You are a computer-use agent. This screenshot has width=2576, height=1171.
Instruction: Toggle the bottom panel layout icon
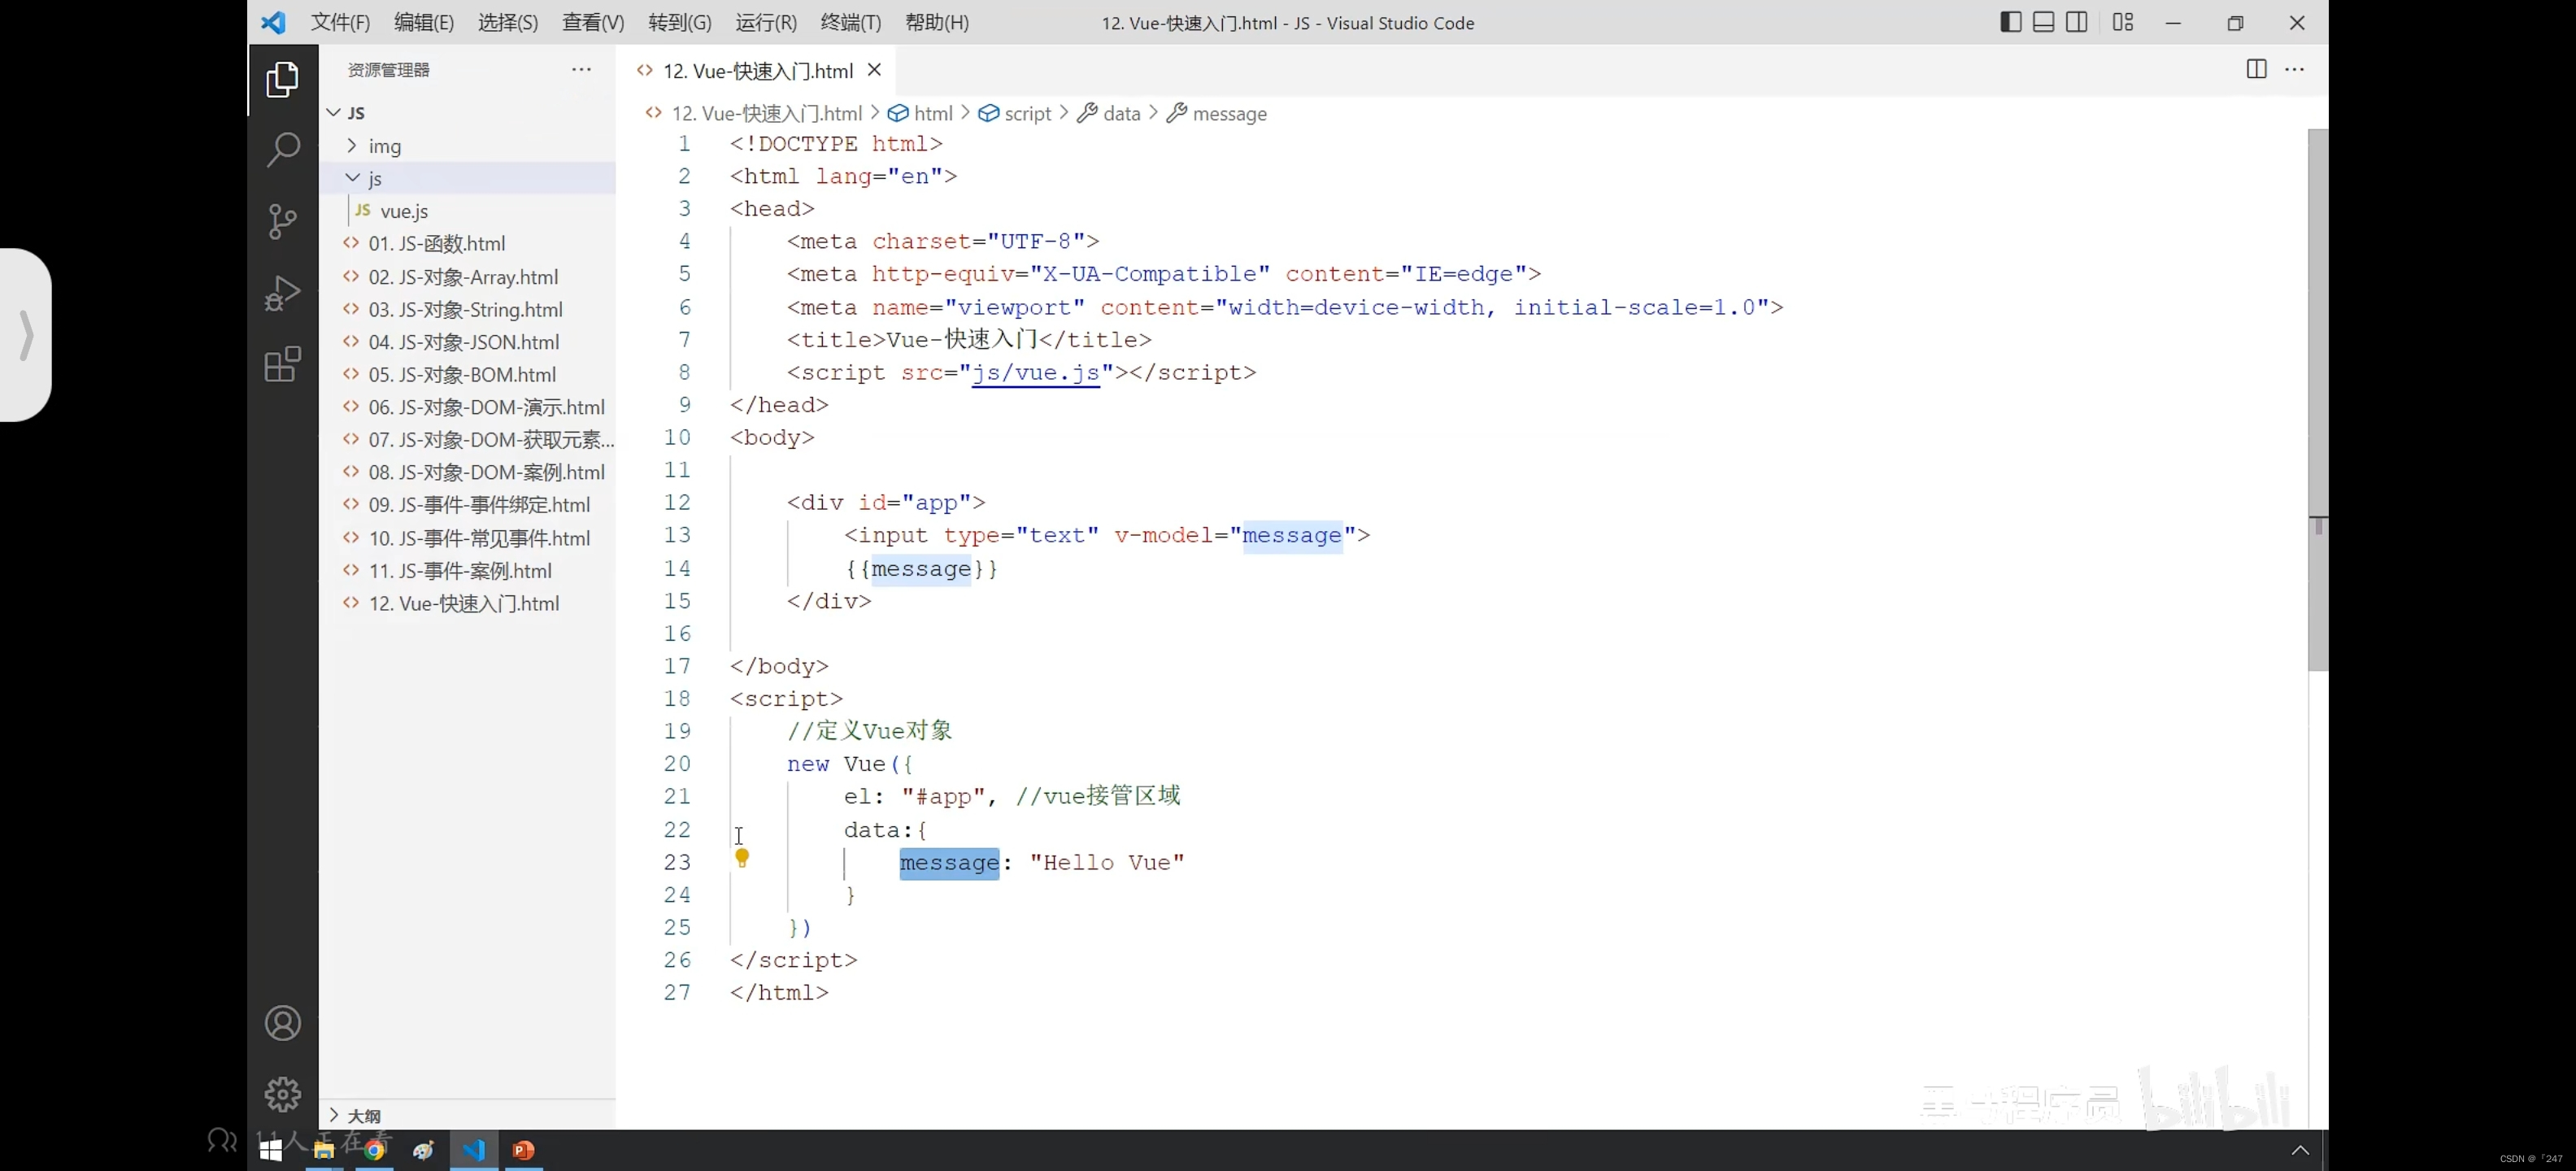point(2043,22)
